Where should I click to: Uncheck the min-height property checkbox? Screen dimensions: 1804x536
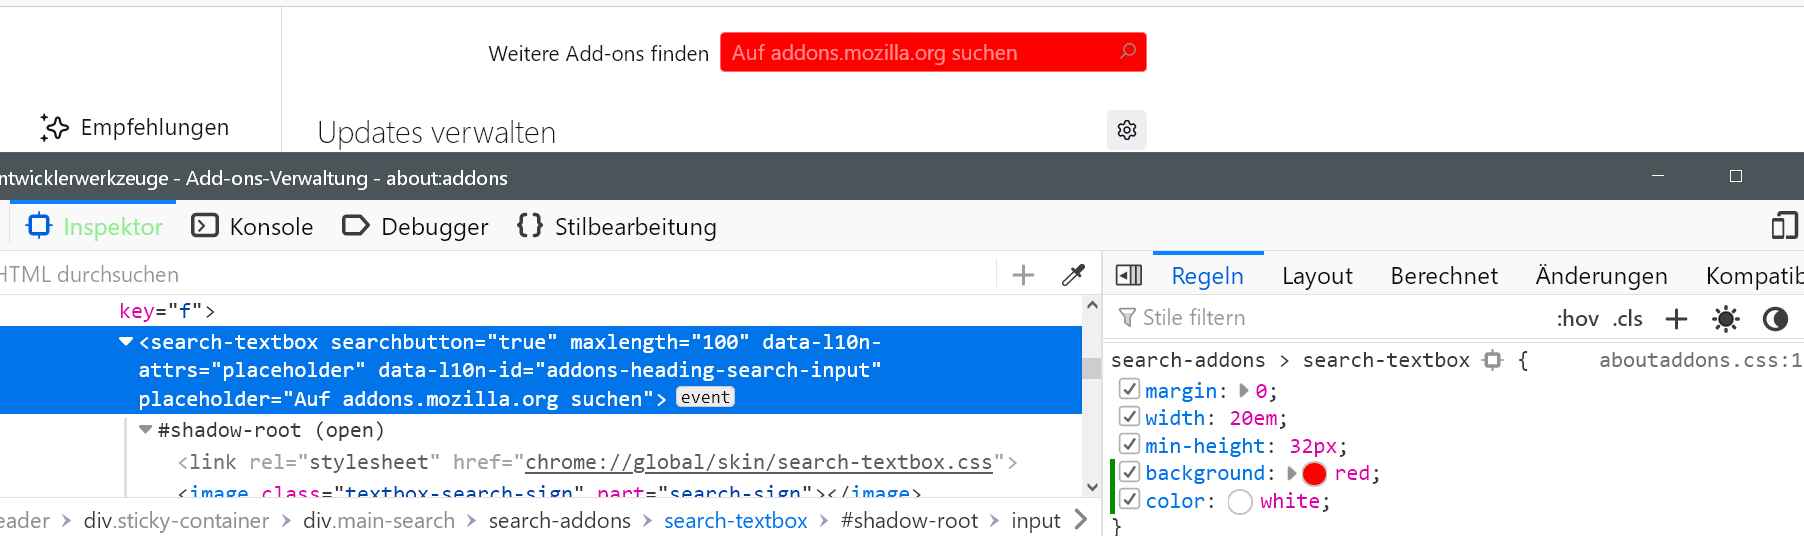coord(1130,445)
